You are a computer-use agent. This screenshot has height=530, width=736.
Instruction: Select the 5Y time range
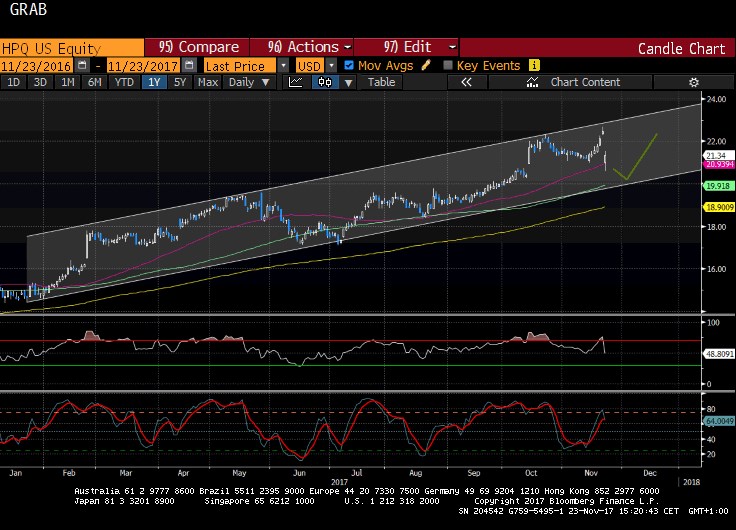[x=180, y=82]
